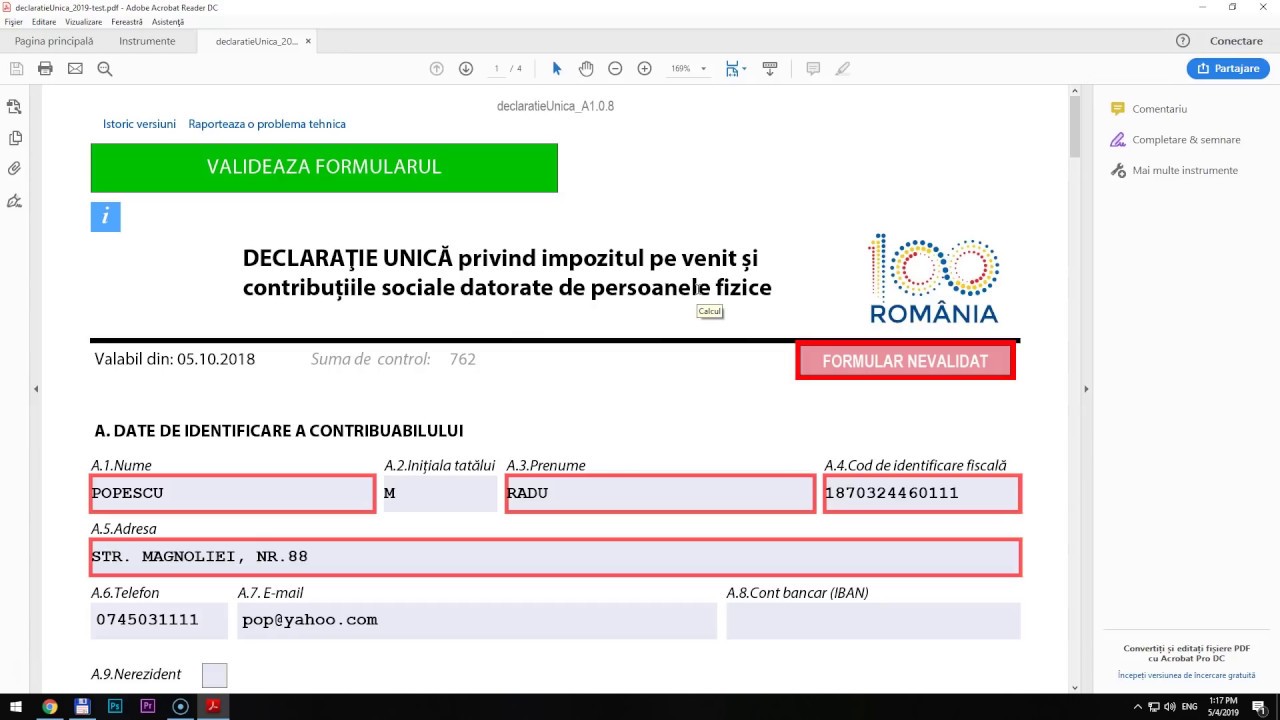Click FORMULAR NEVALIDAT status button
The width and height of the screenshot is (1280, 720).
click(x=905, y=361)
